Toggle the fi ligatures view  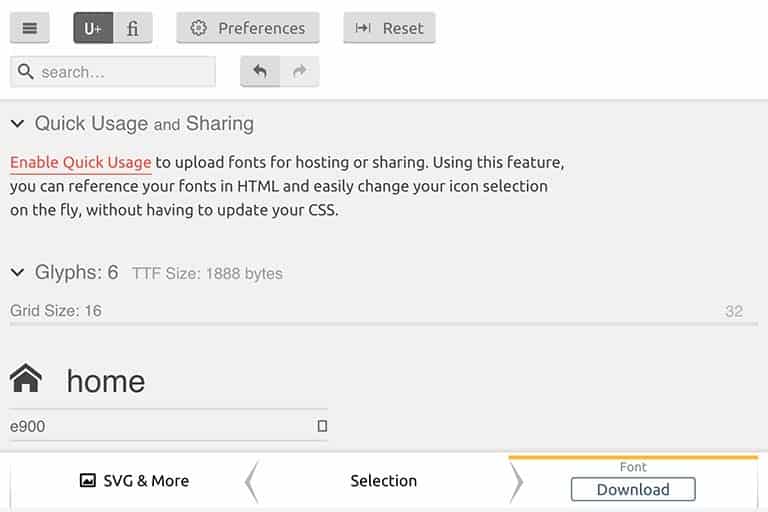[x=133, y=28]
